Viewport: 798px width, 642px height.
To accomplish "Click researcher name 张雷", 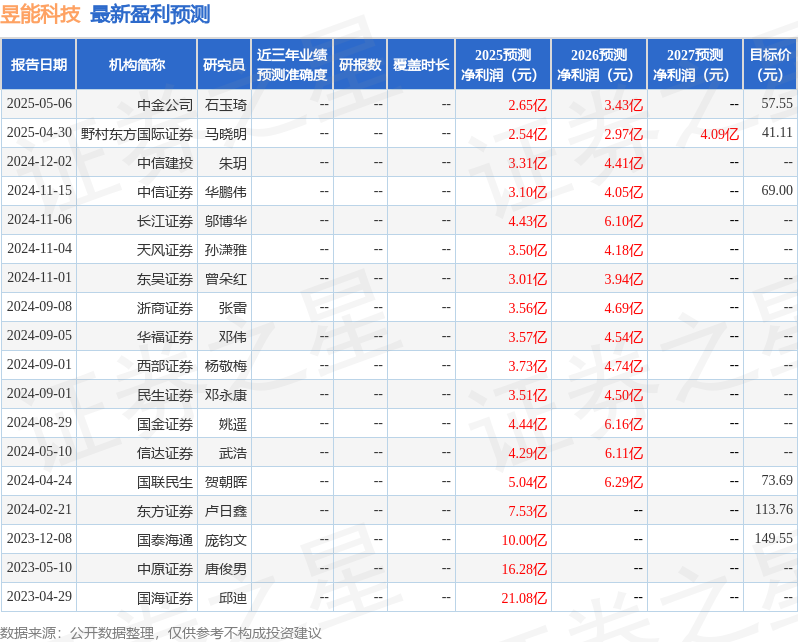I will point(233,308).
